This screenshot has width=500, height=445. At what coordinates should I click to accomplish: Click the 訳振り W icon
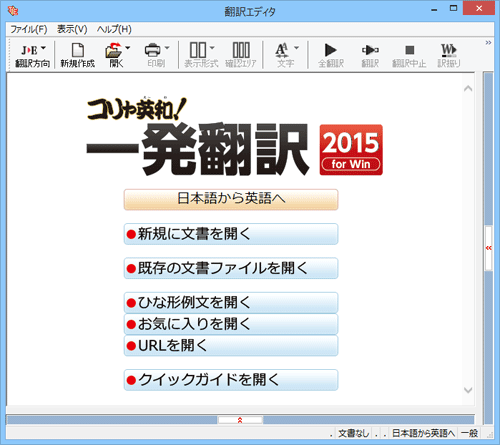tap(449, 50)
